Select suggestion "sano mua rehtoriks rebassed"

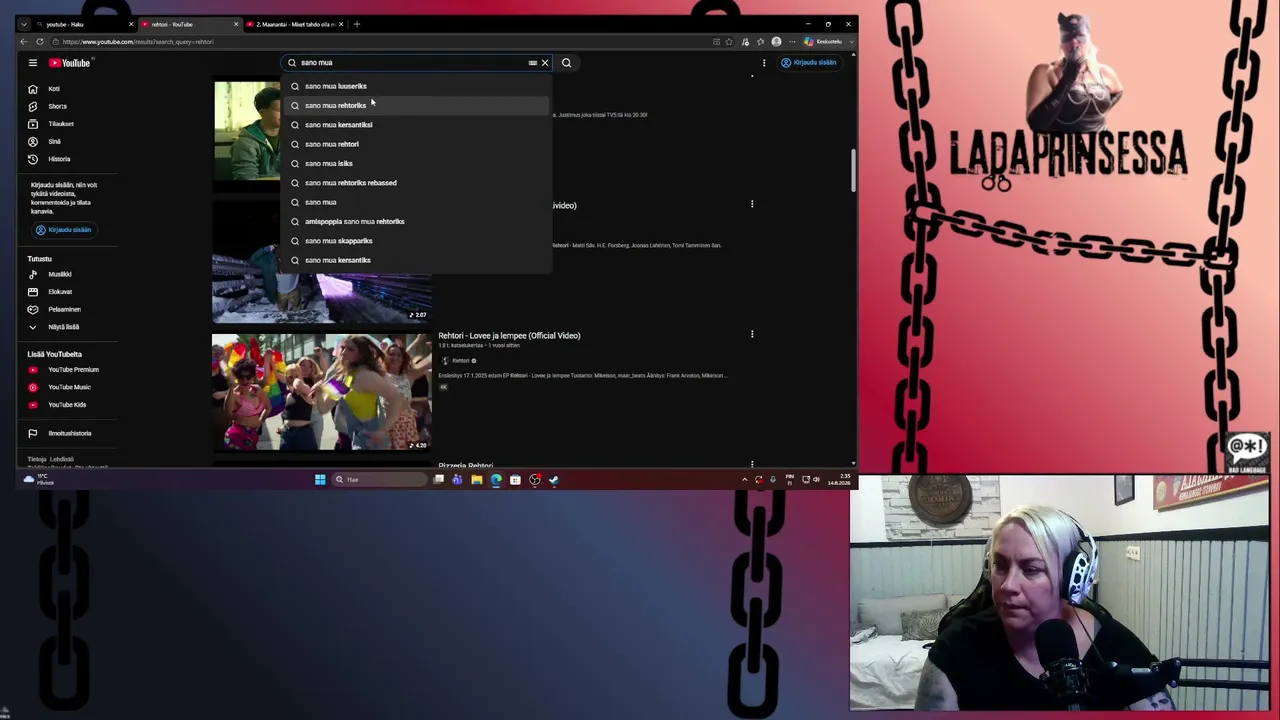click(x=416, y=183)
